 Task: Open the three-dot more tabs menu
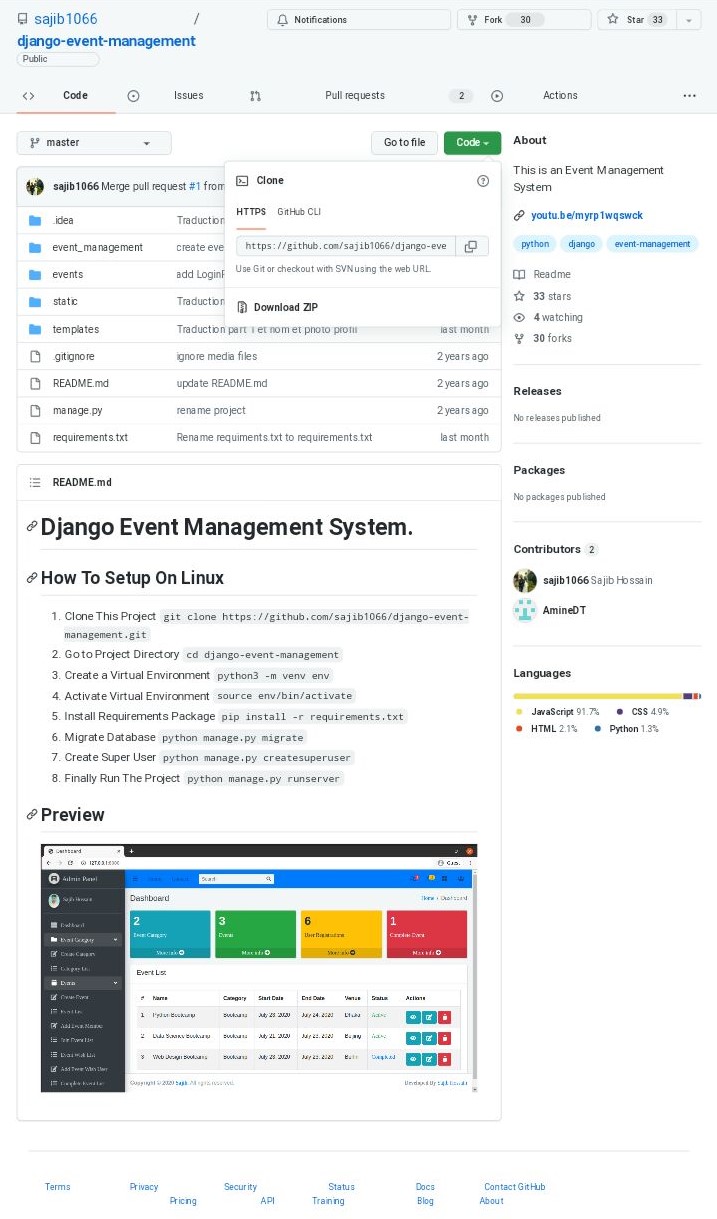[689, 96]
